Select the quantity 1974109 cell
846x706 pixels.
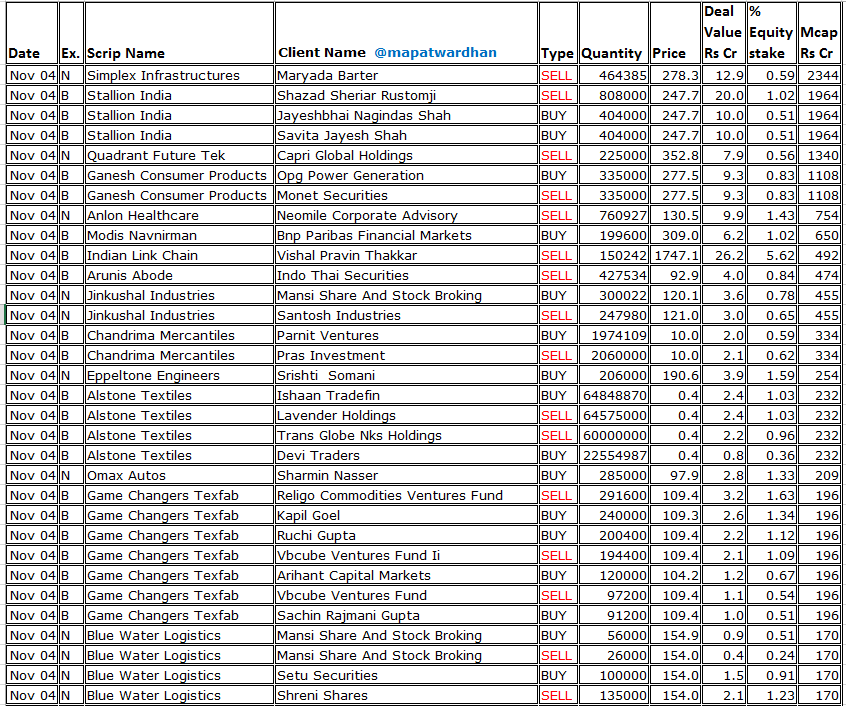pos(613,335)
